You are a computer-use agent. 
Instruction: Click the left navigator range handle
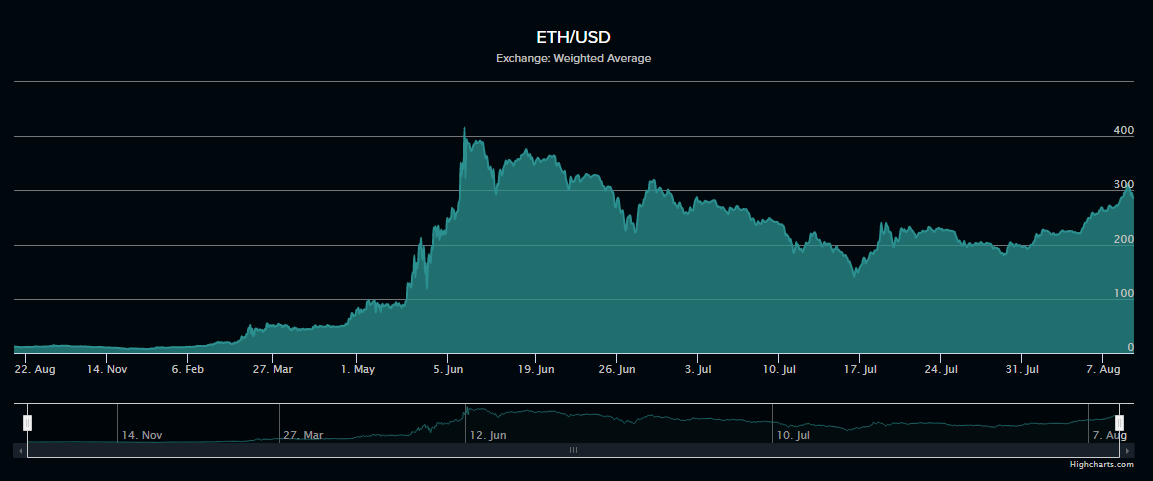pyautogui.click(x=27, y=423)
